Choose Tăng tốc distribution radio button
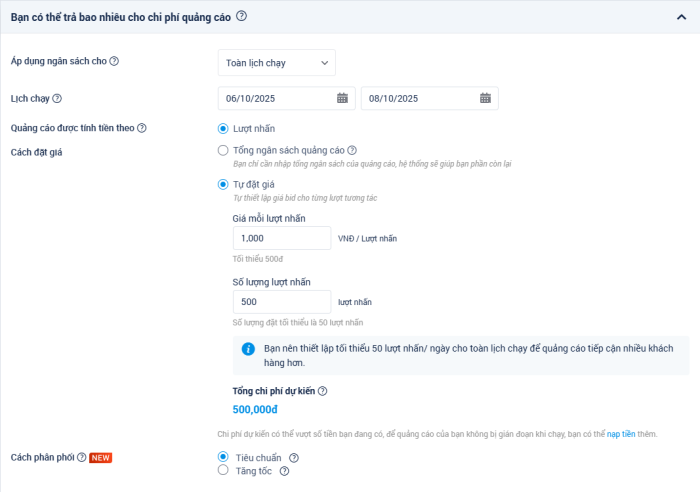 coord(223,470)
